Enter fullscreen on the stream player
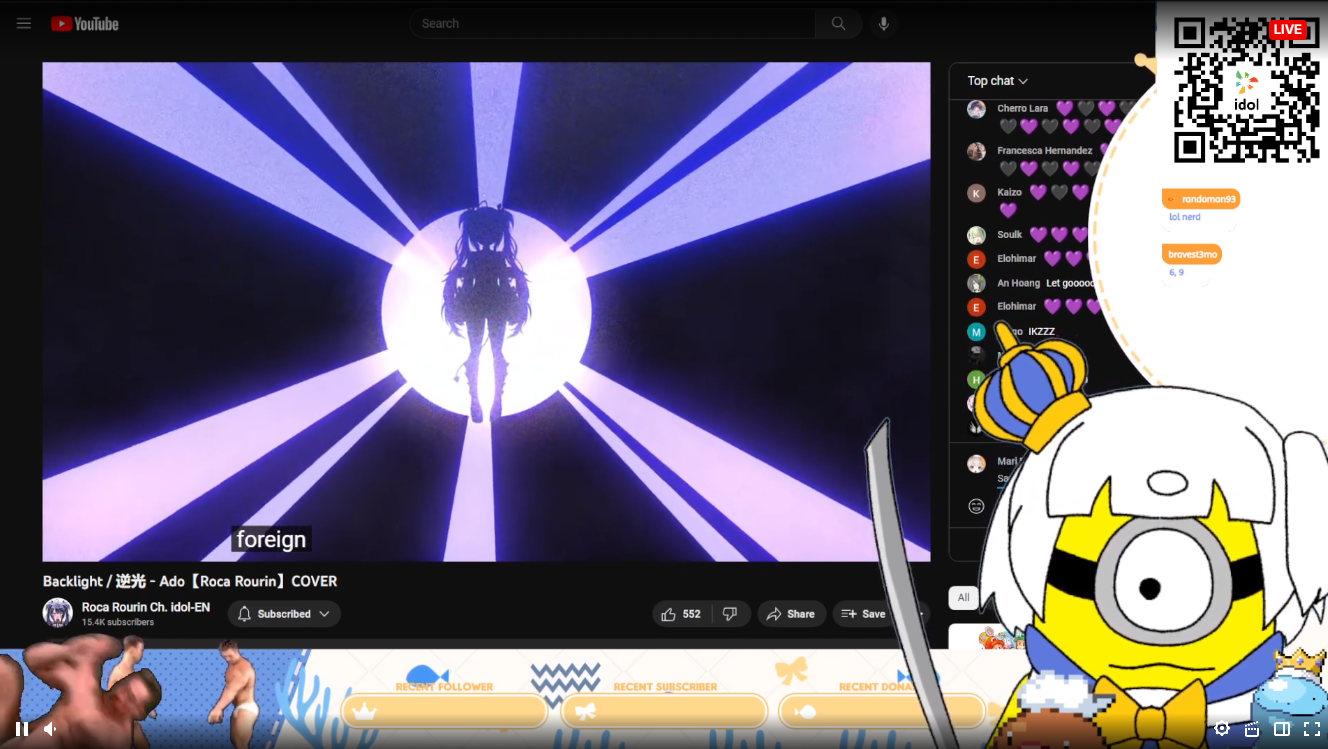 pos(1312,729)
